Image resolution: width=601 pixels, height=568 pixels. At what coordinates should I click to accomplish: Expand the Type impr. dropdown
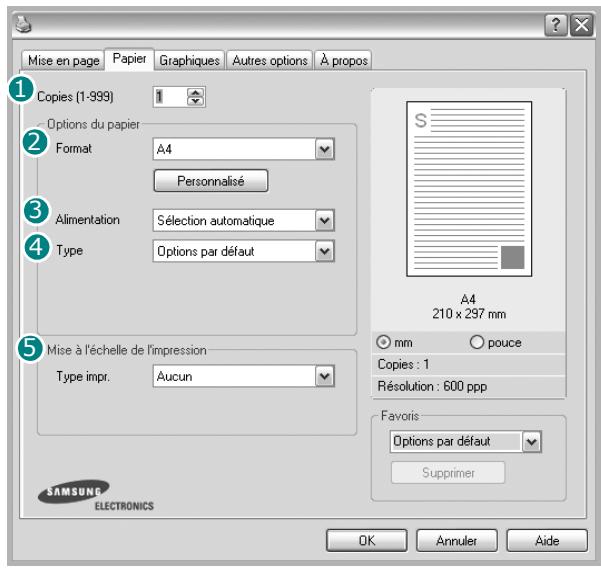(x=244, y=376)
